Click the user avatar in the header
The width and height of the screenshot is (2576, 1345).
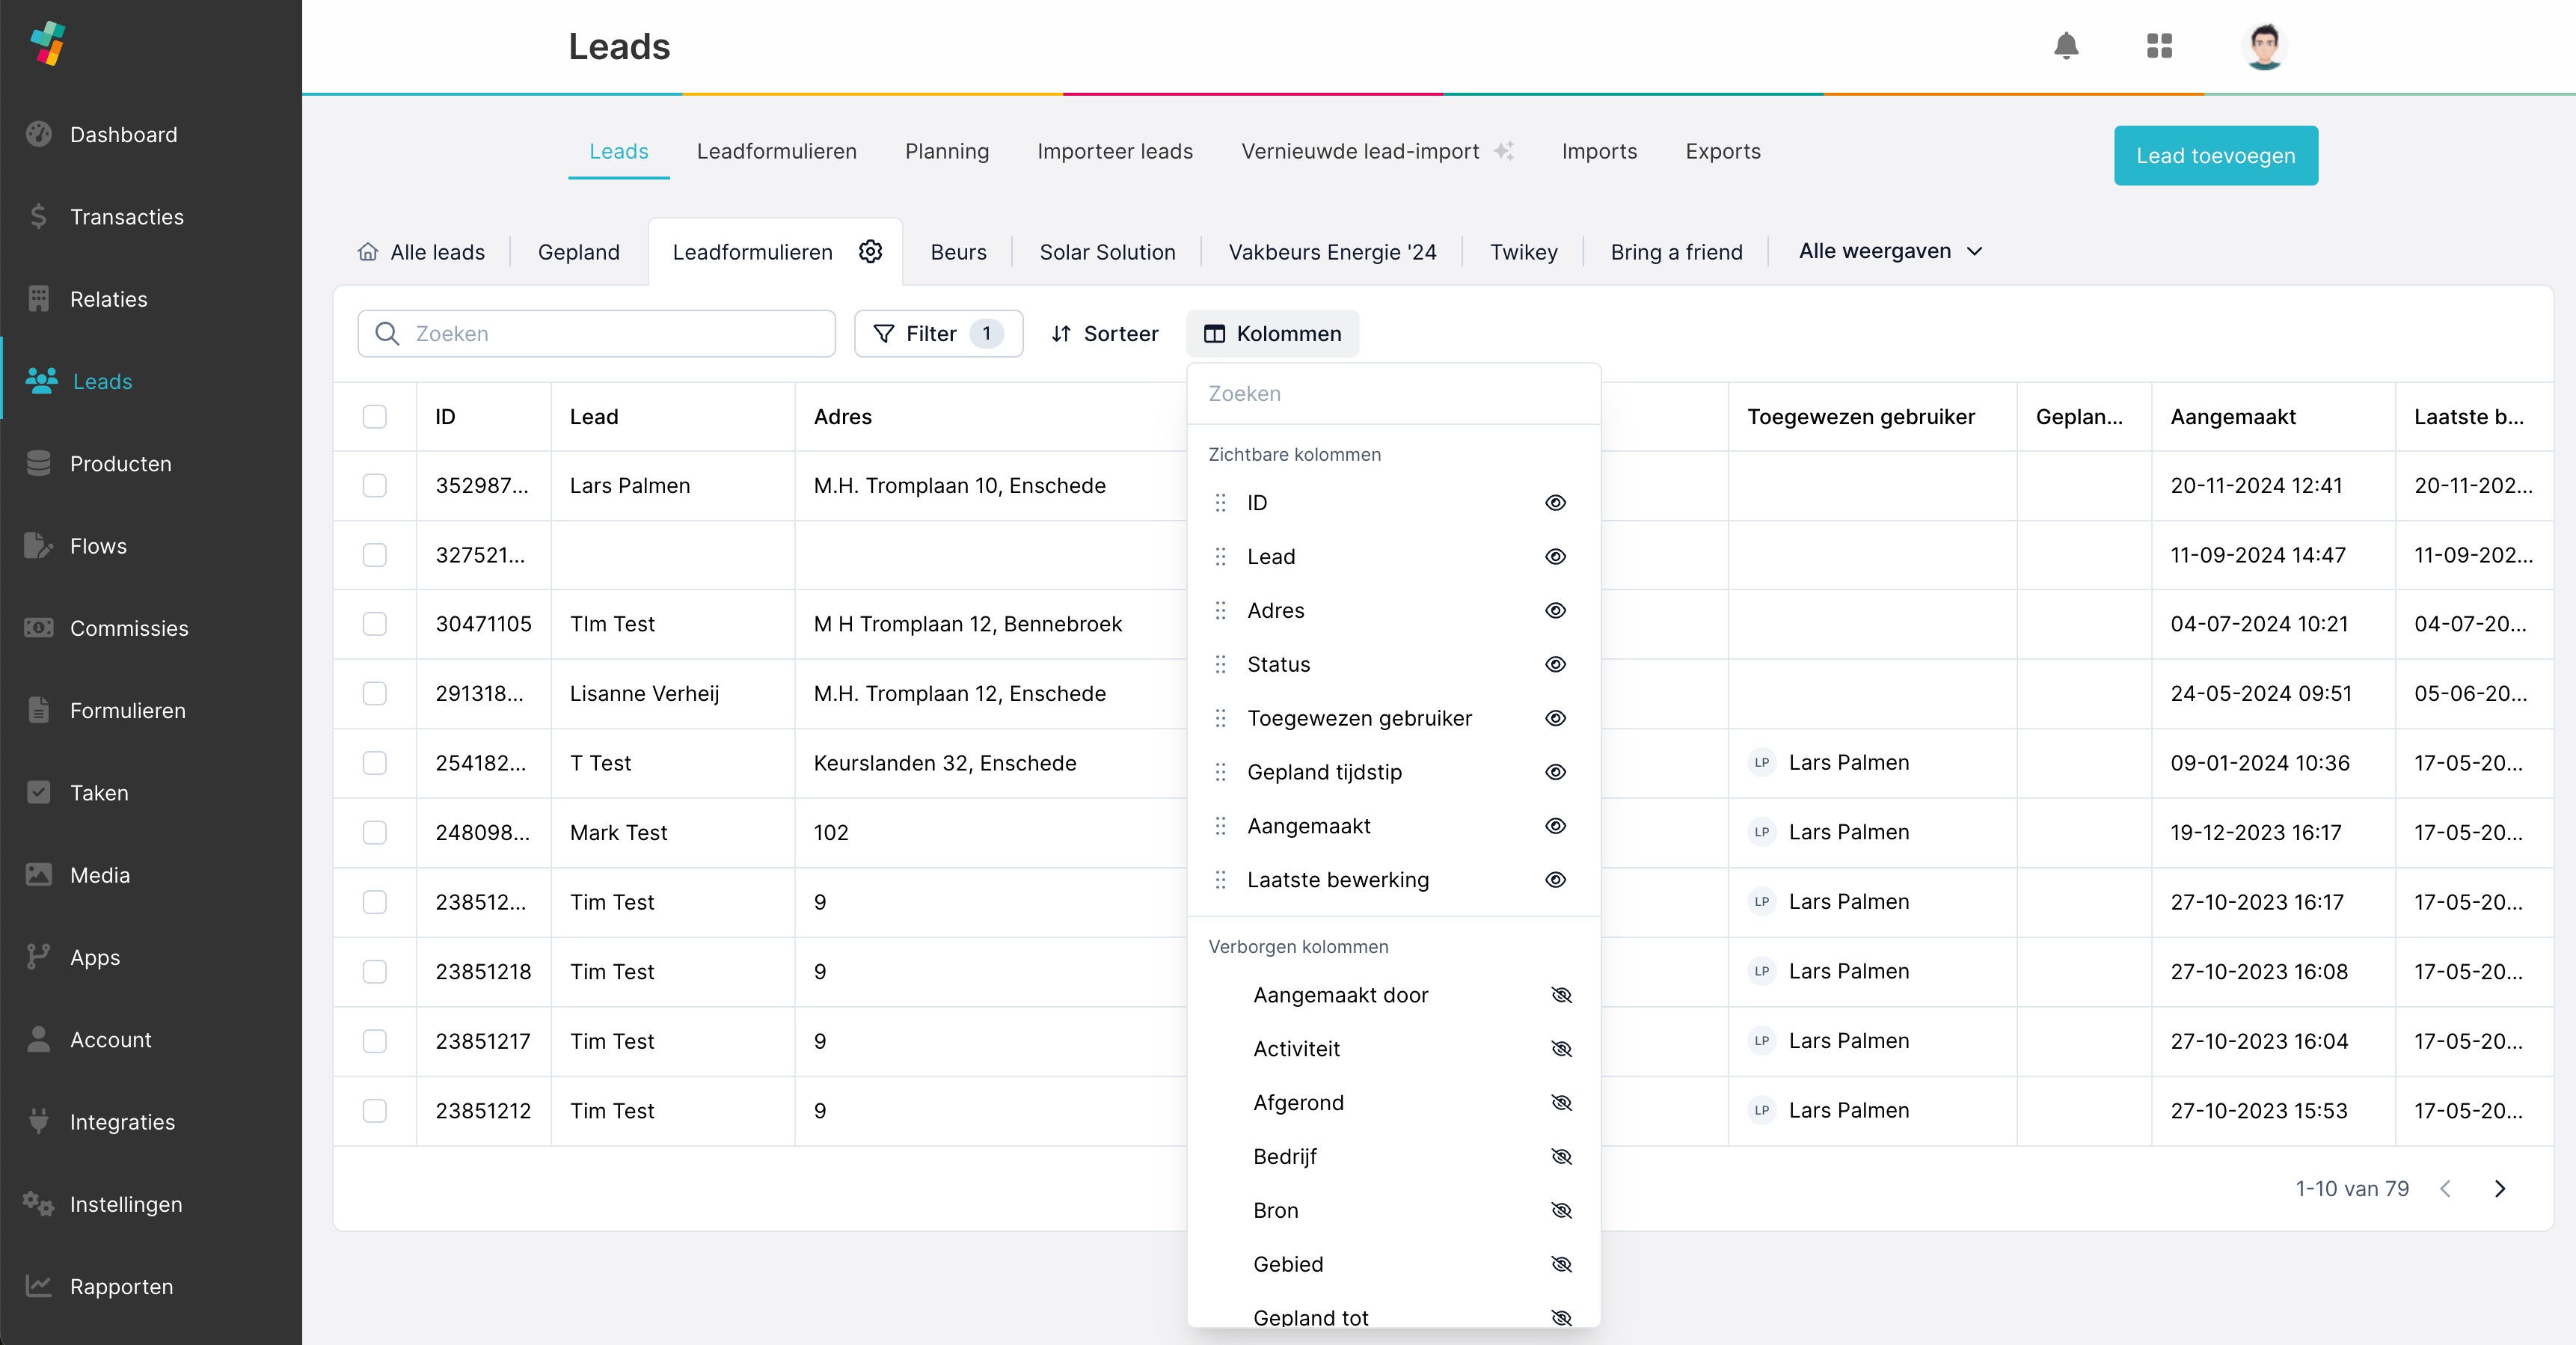coord(2264,46)
